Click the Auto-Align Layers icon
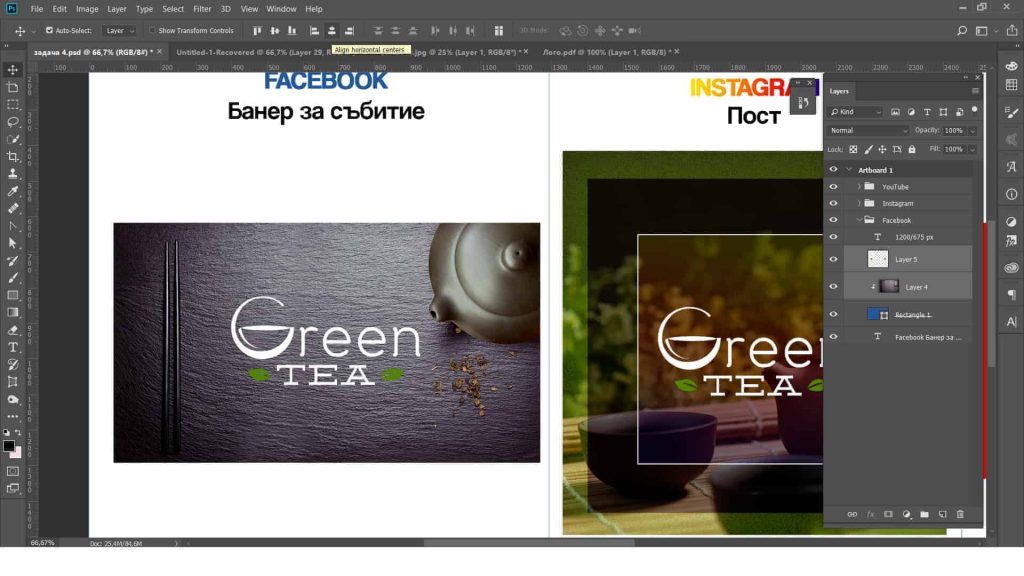The height and width of the screenshot is (576, 1024). tap(499, 31)
